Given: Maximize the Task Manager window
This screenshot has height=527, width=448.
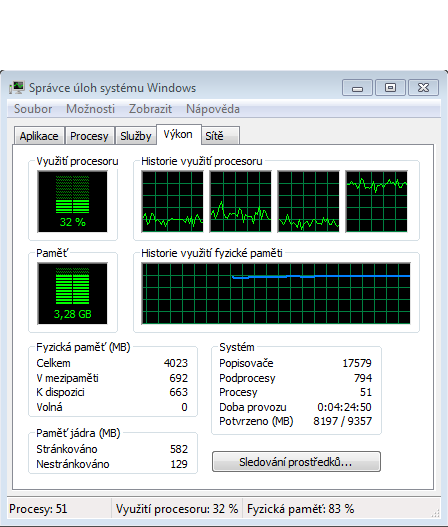Looking at the screenshot, I should point(390,88).
